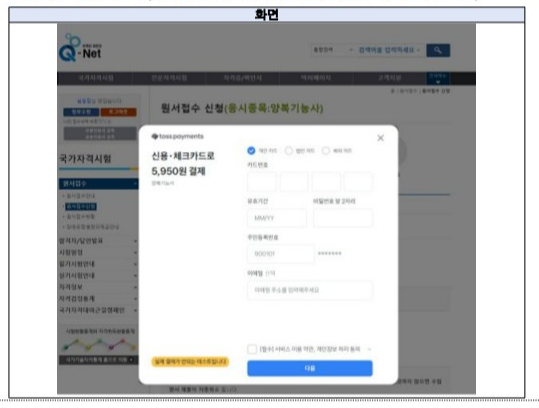Open the 자격증/확인서 top menu
Image resolution: width=539 pixels, height=408 pixels.
click(x=243, y=78)
